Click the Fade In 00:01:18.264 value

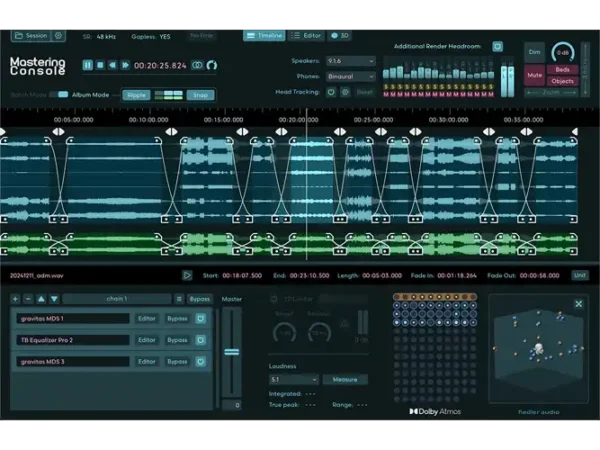pyautogui.click(x=457, y=276)
